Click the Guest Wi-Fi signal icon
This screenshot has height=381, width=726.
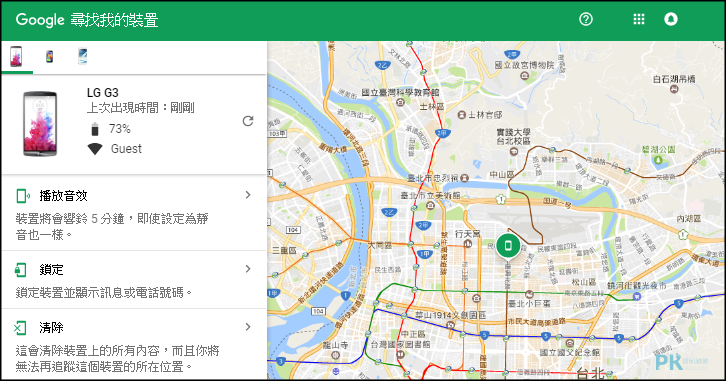tap(95, 149)
